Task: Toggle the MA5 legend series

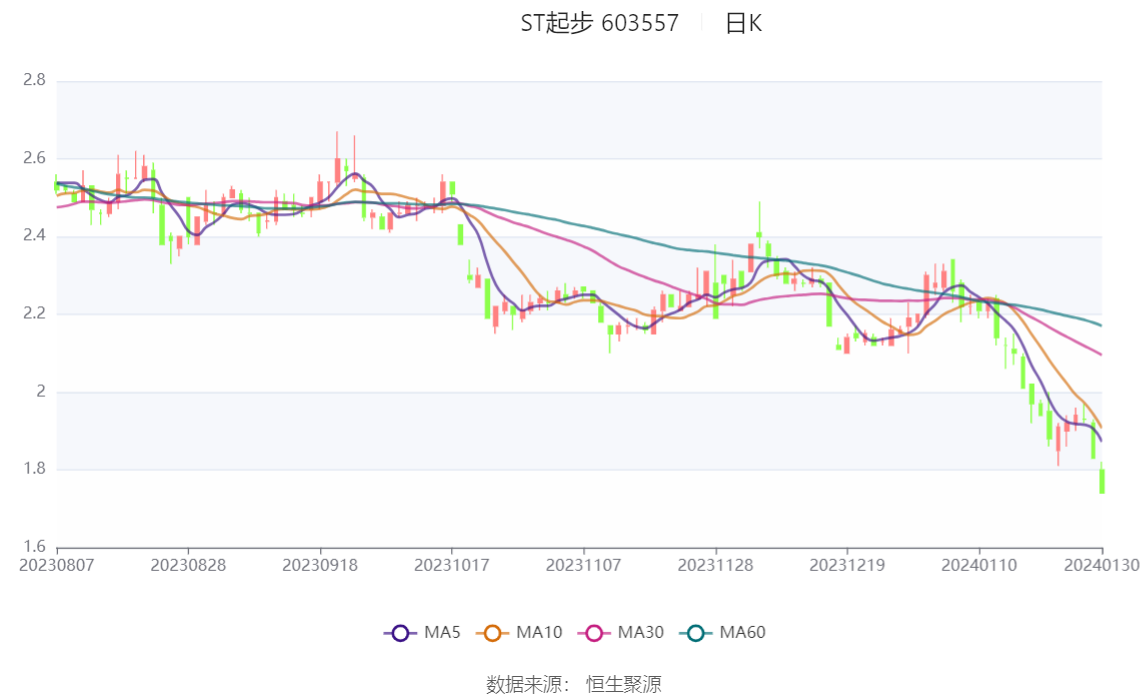Action: click(x=422, y=633)
